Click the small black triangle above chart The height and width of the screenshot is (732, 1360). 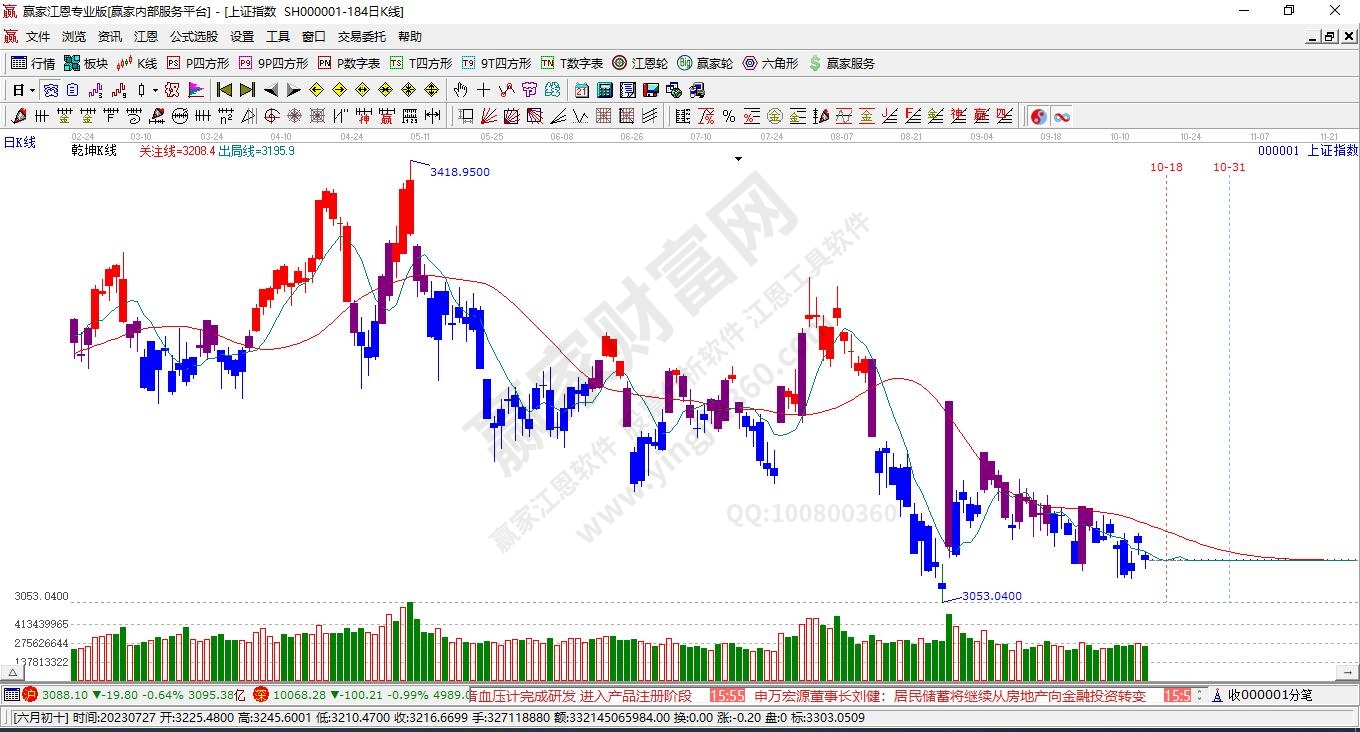coord(738,158)
